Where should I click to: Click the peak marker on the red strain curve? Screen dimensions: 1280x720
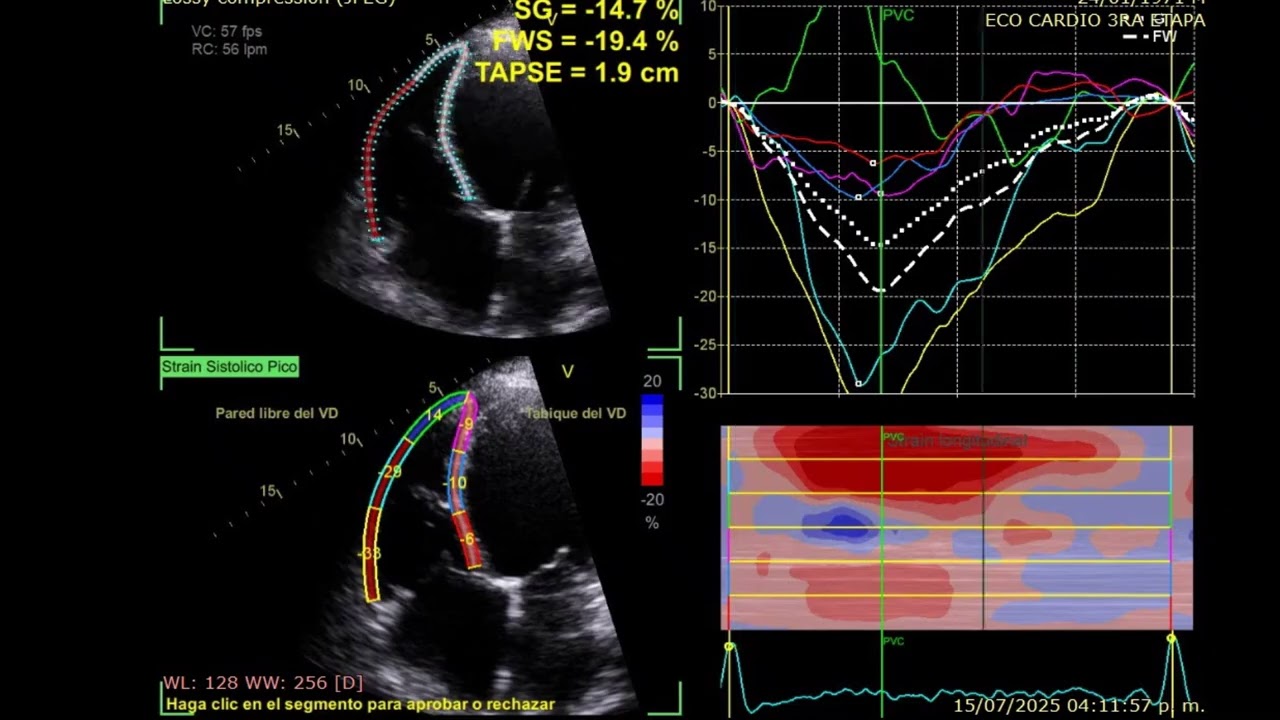click(x=873, y=163)
